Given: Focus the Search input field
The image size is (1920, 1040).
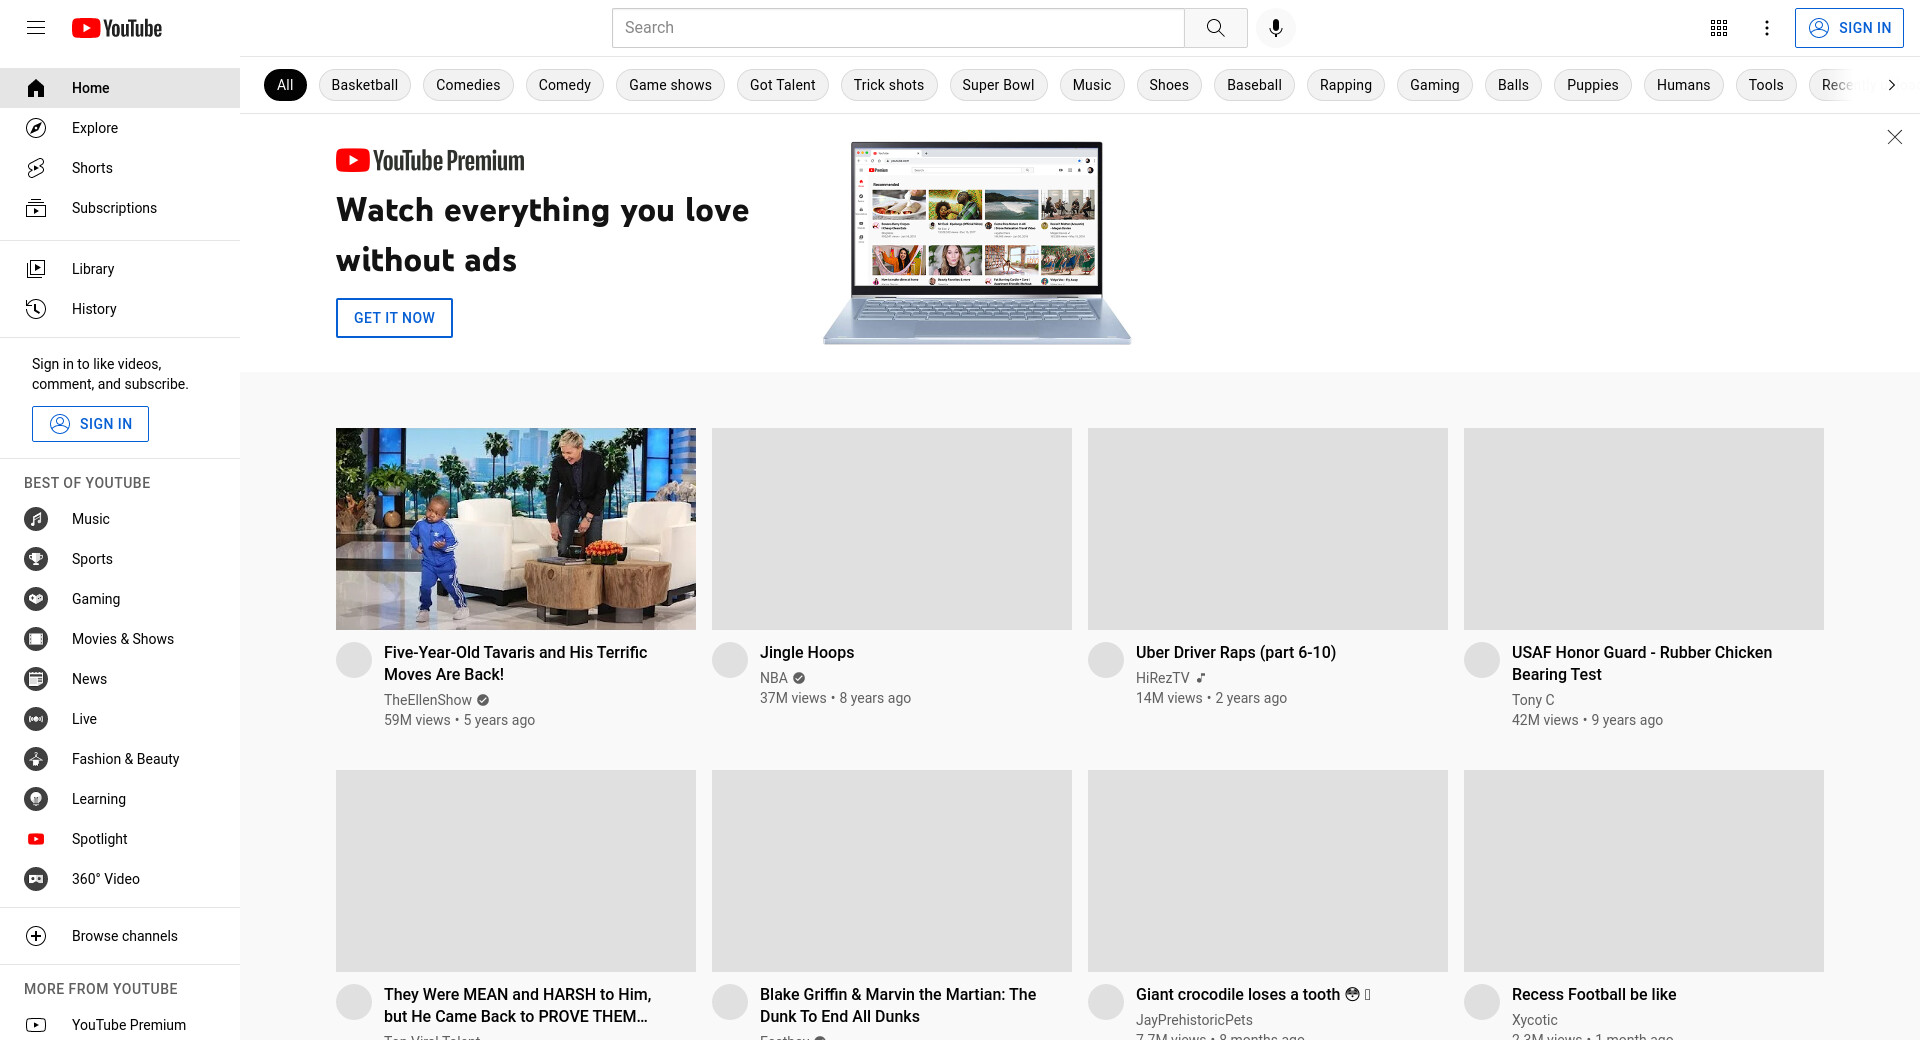Looking at the screenshot, I should [x=898, y=28].
